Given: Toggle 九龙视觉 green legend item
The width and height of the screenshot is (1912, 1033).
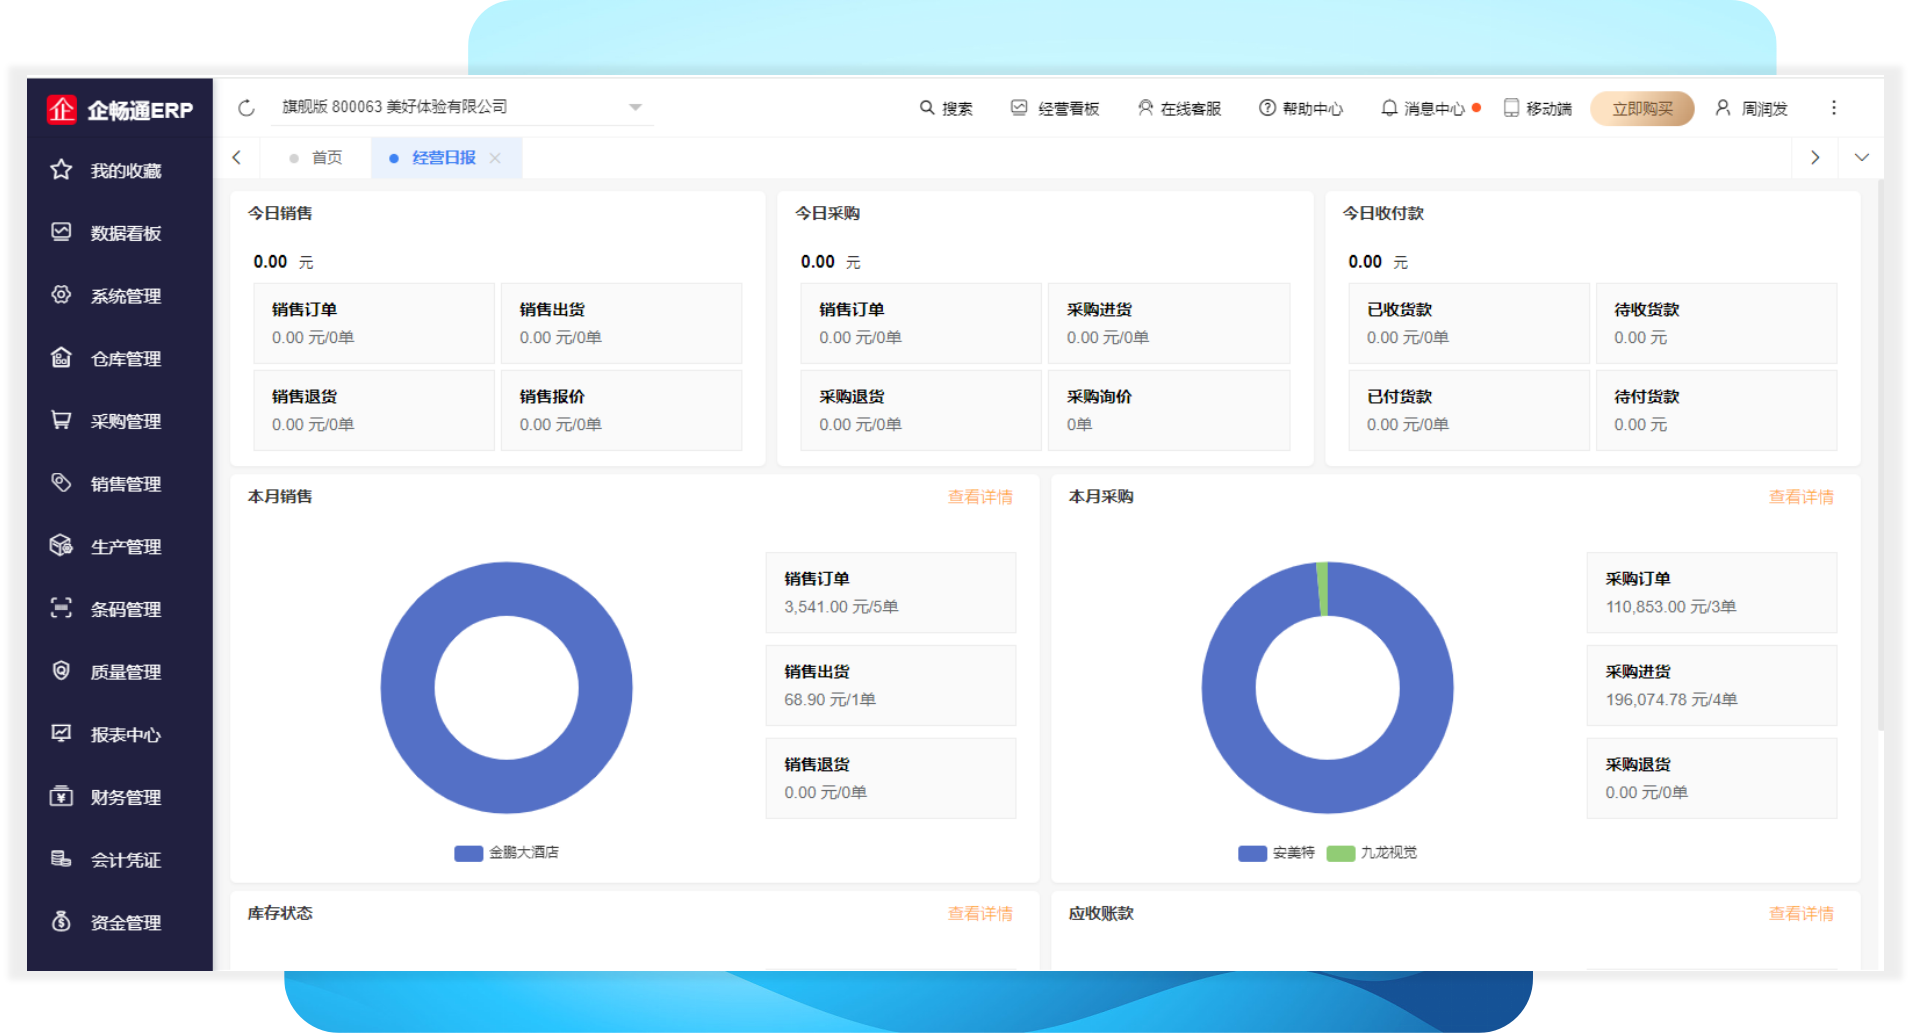Looking at the screenshot, I should coord(1372,853).
